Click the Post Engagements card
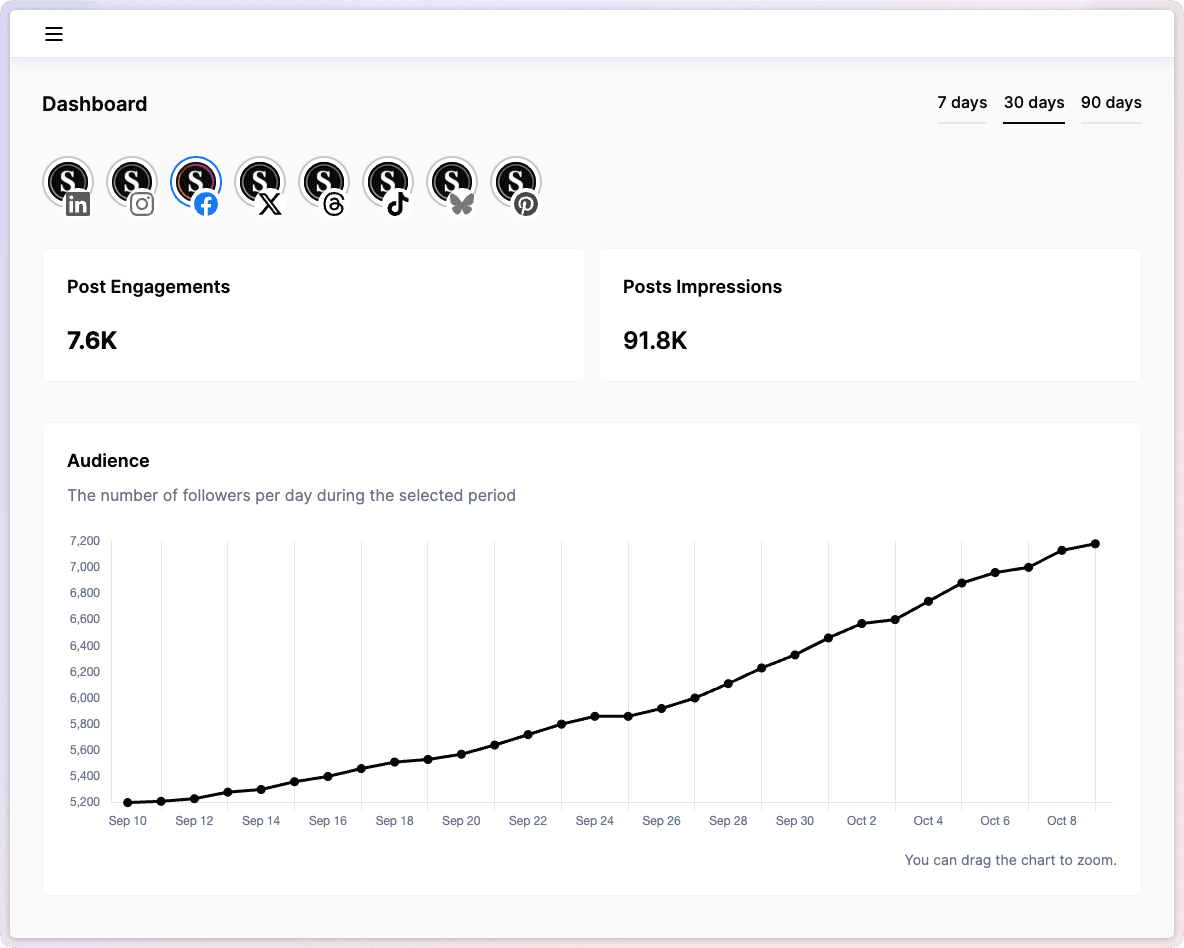Screen dimensions: 1184x948 coord(313,315)
